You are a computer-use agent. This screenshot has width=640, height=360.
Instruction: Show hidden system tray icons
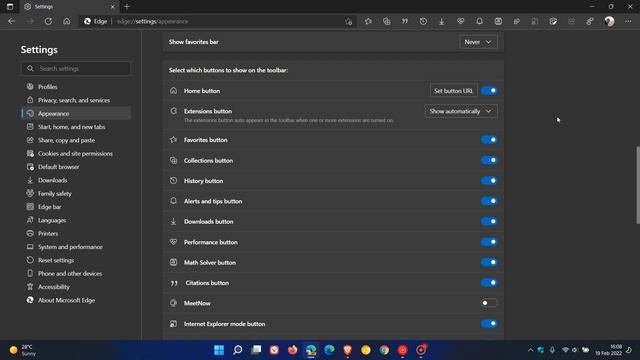pos(530,350)
